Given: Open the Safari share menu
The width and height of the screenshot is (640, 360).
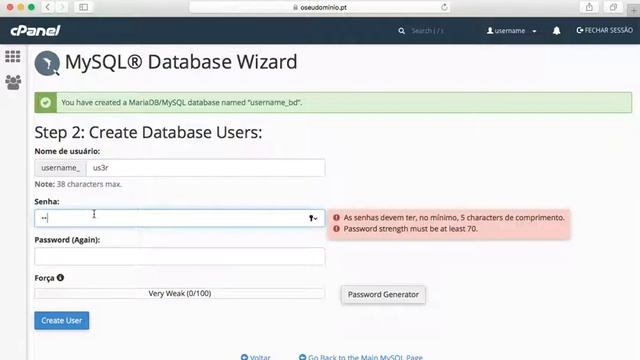Looking at the screenshot, I should 589,7.
